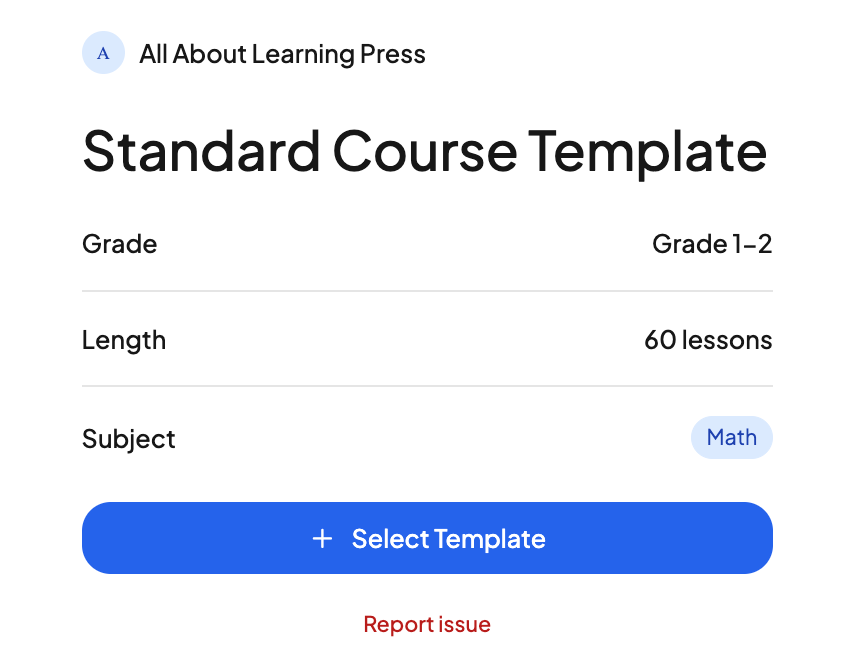852x663 pixels.
Task: Click the word "Course" in the title
Action: tap(424, 151)
